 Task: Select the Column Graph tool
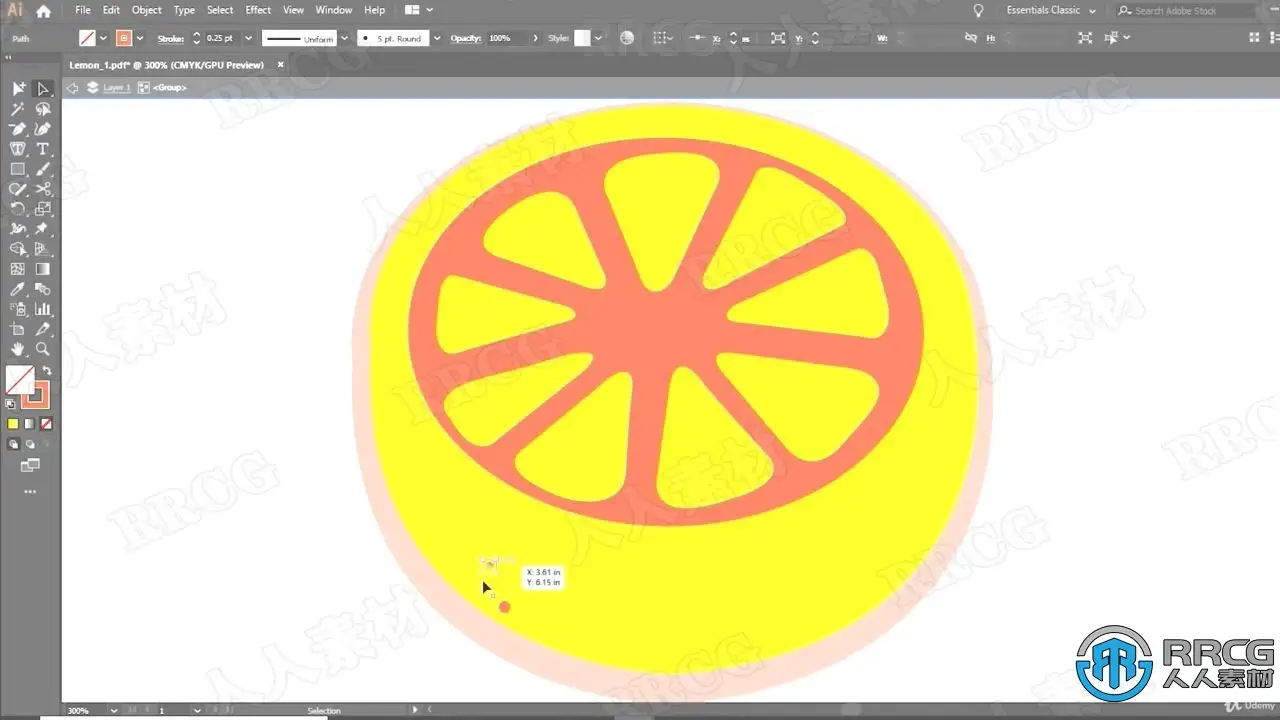42,309
